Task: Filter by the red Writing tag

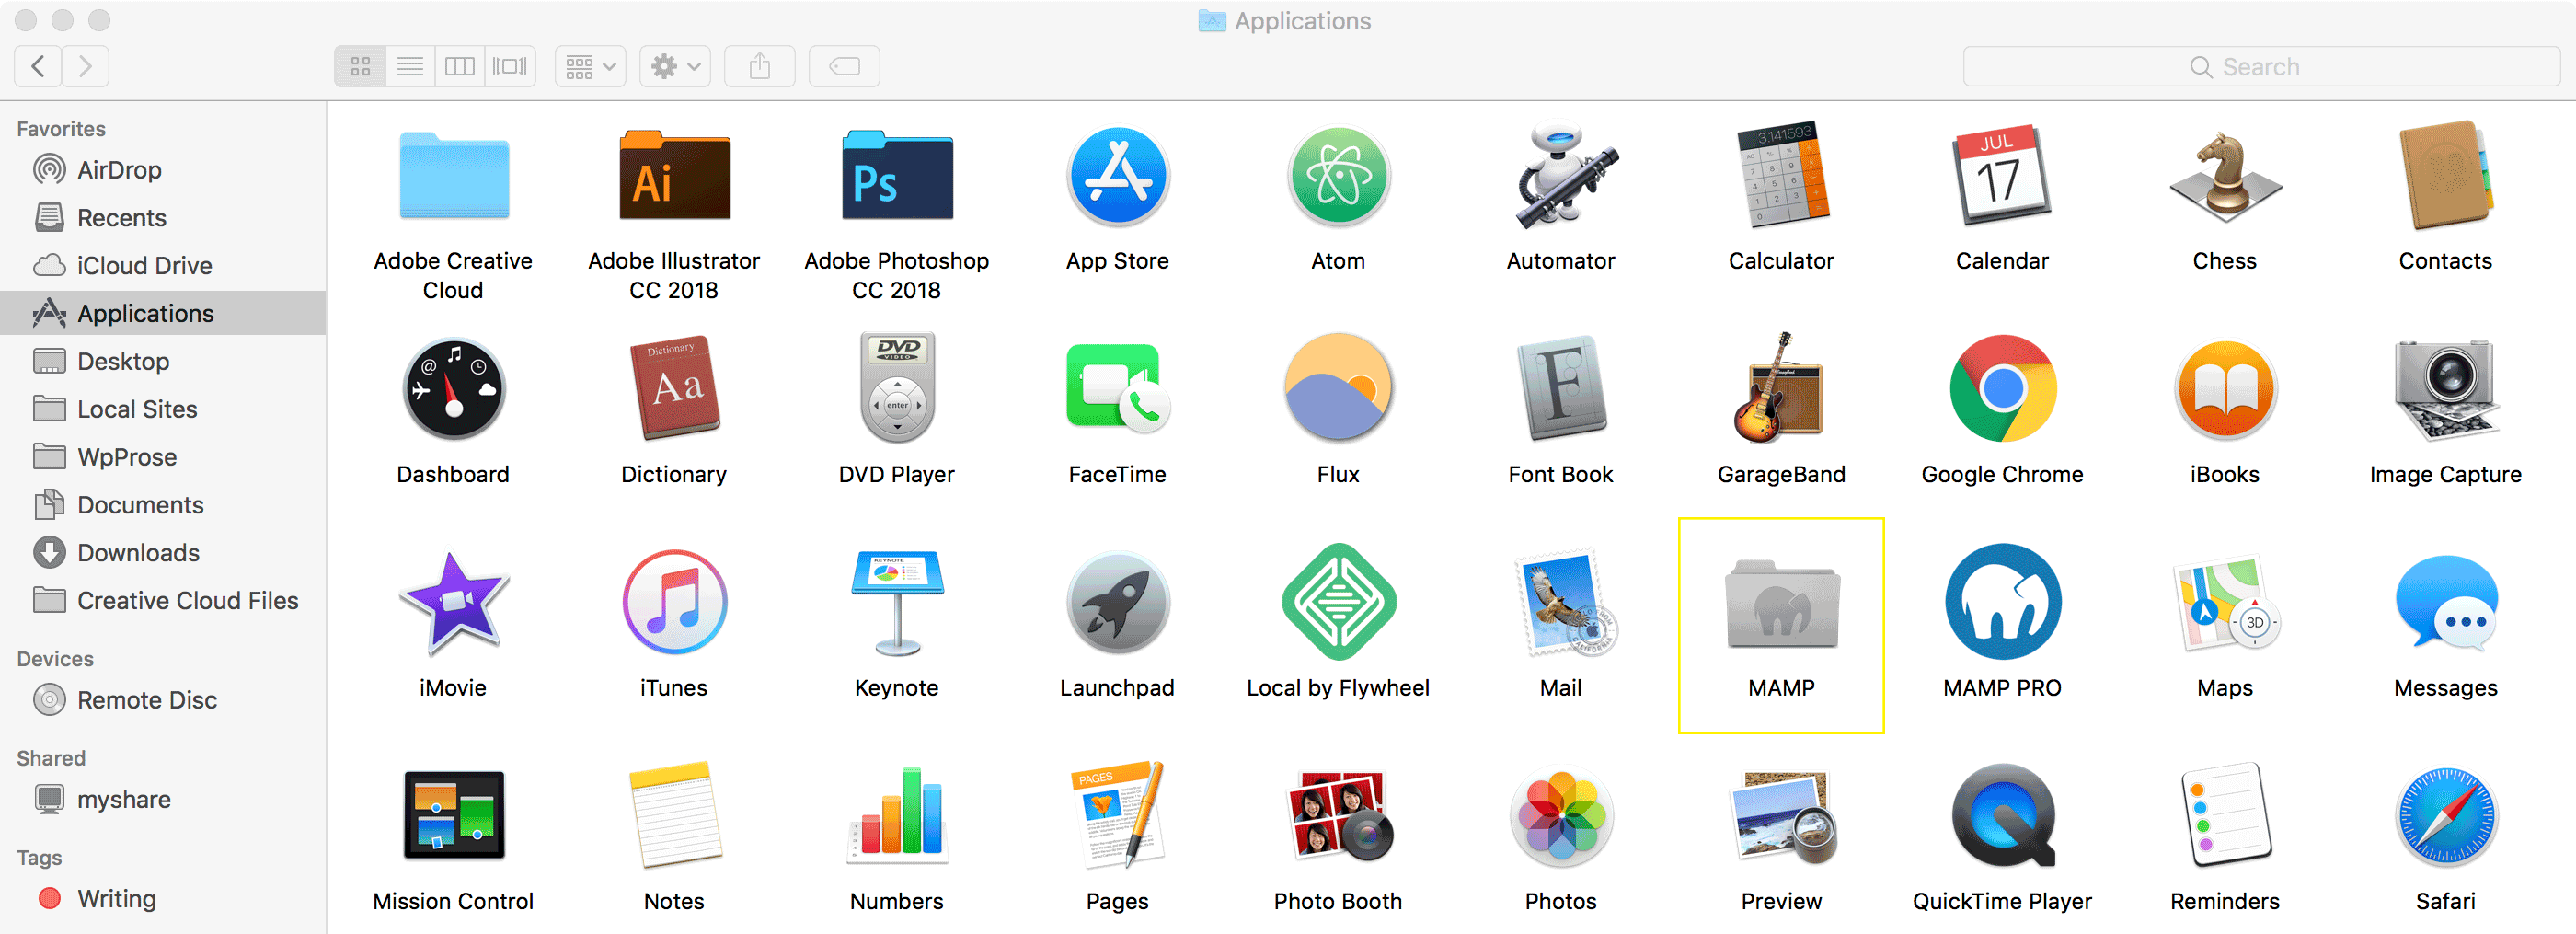Action: [163, 899]
